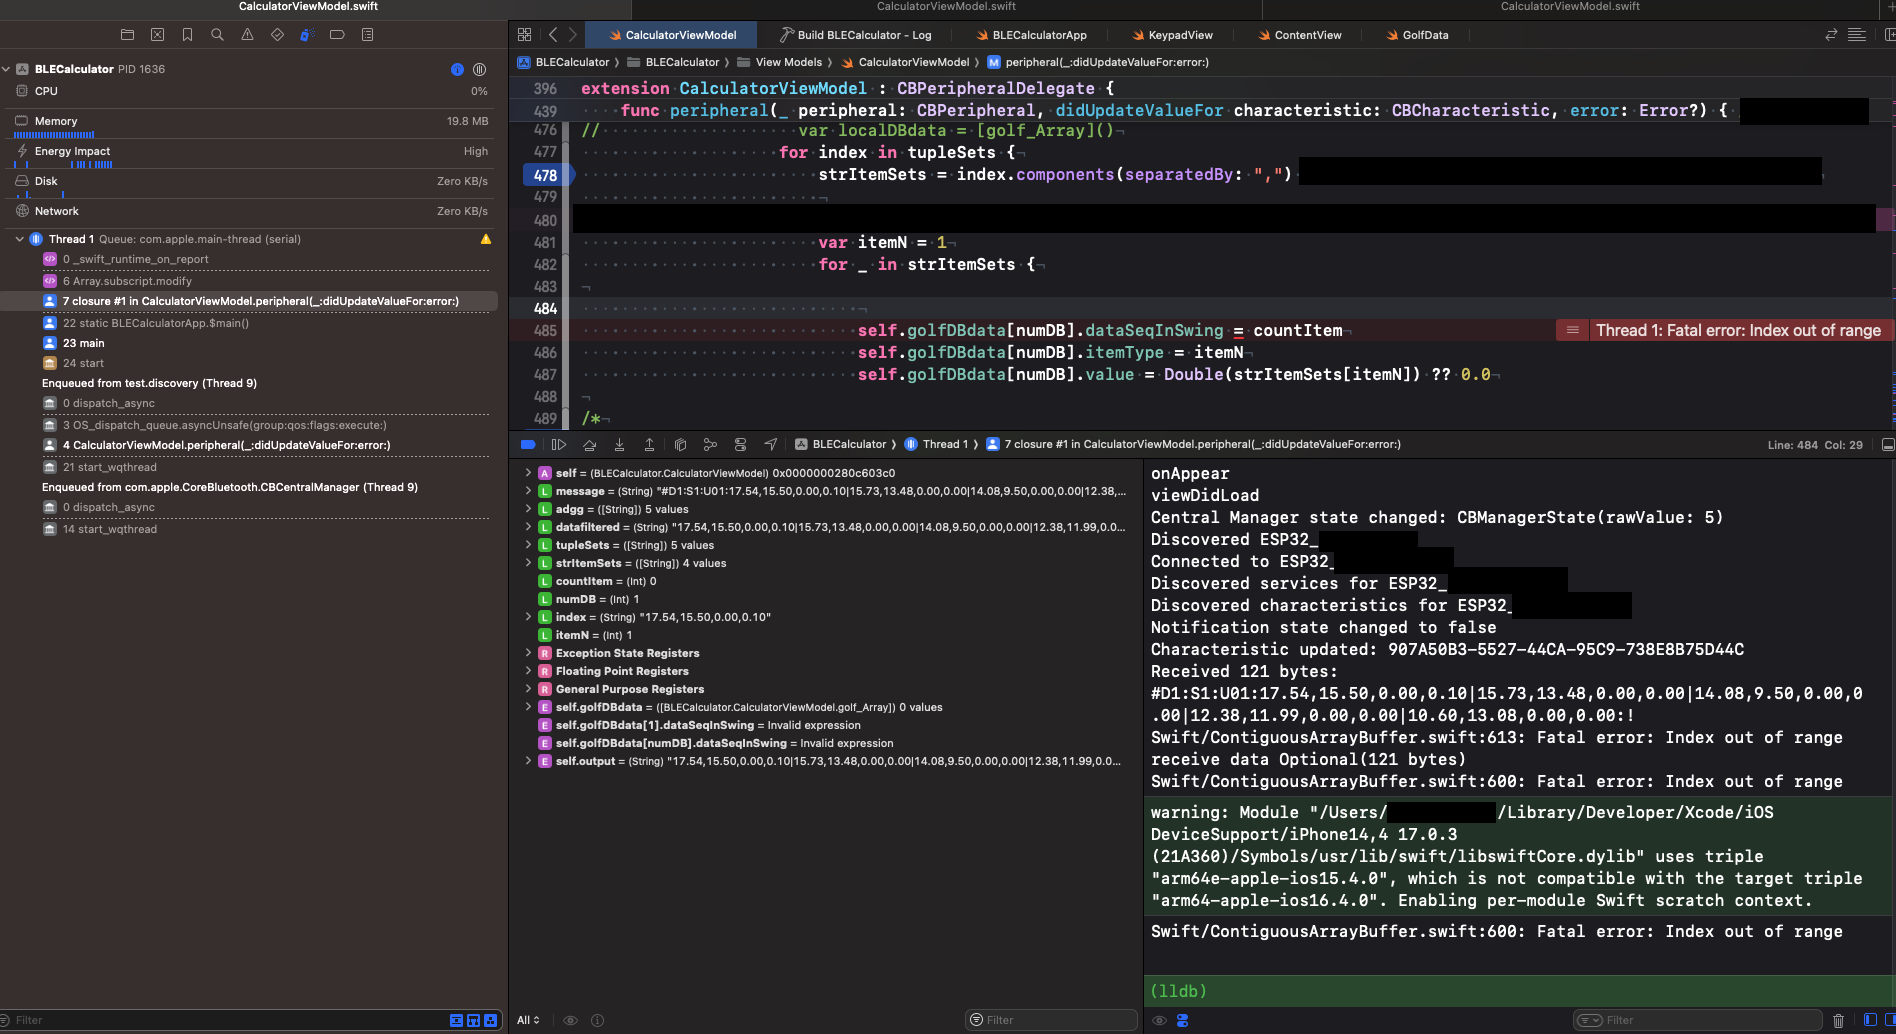Click the Step Over debug button
The height and width of the screenshot is (1034, 1896).
(589, 445)
